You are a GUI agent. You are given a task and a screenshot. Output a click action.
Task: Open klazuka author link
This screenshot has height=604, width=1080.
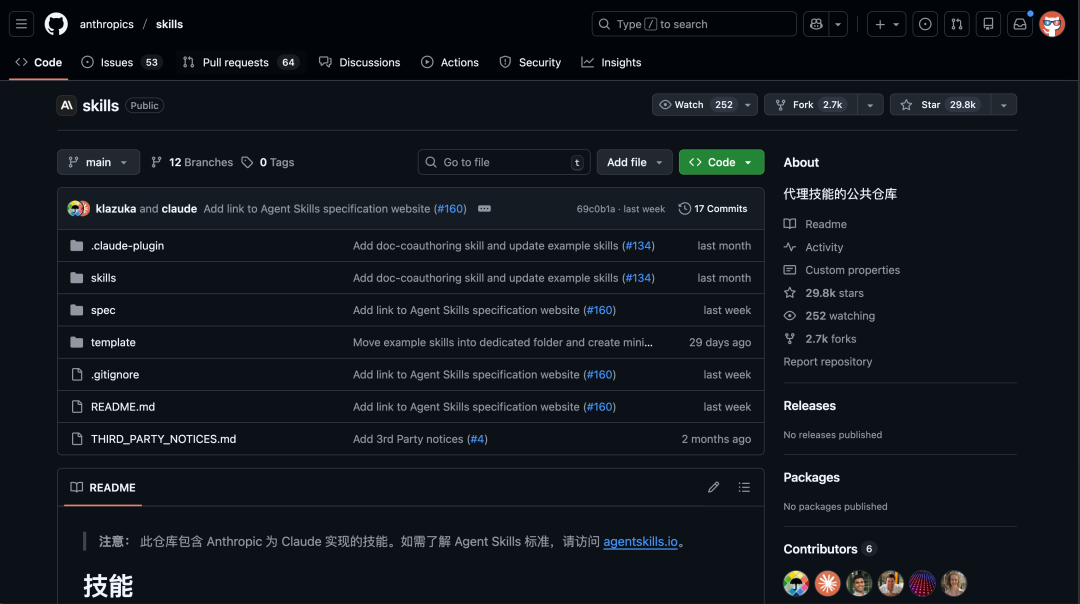116,209
